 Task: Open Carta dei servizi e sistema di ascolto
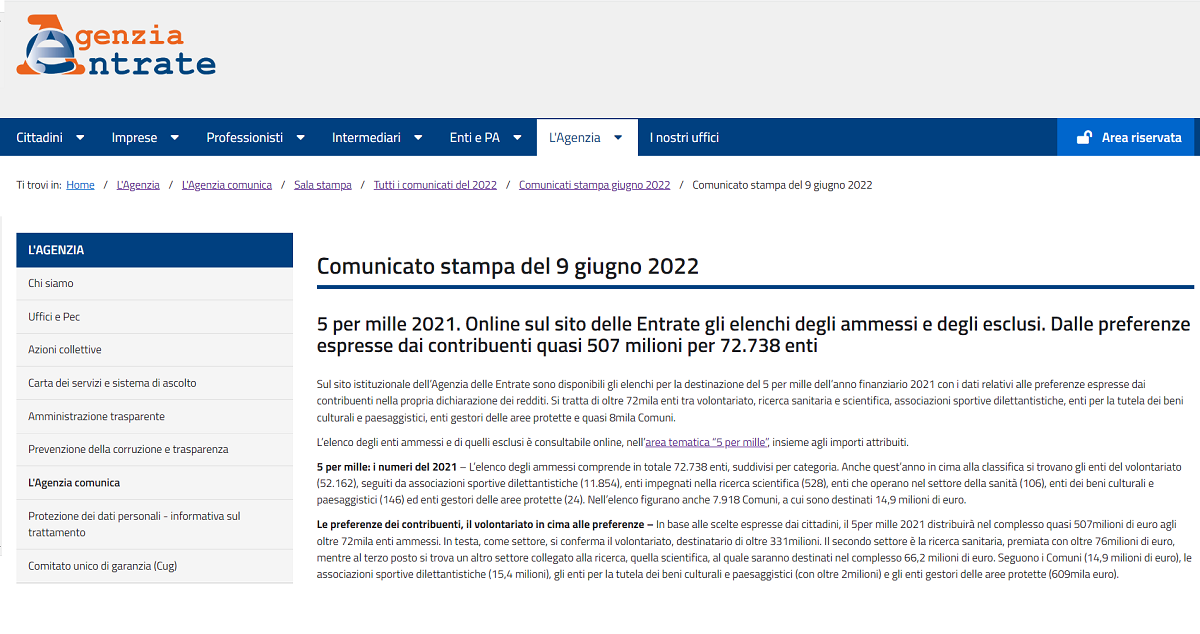[x=155, y=383]
